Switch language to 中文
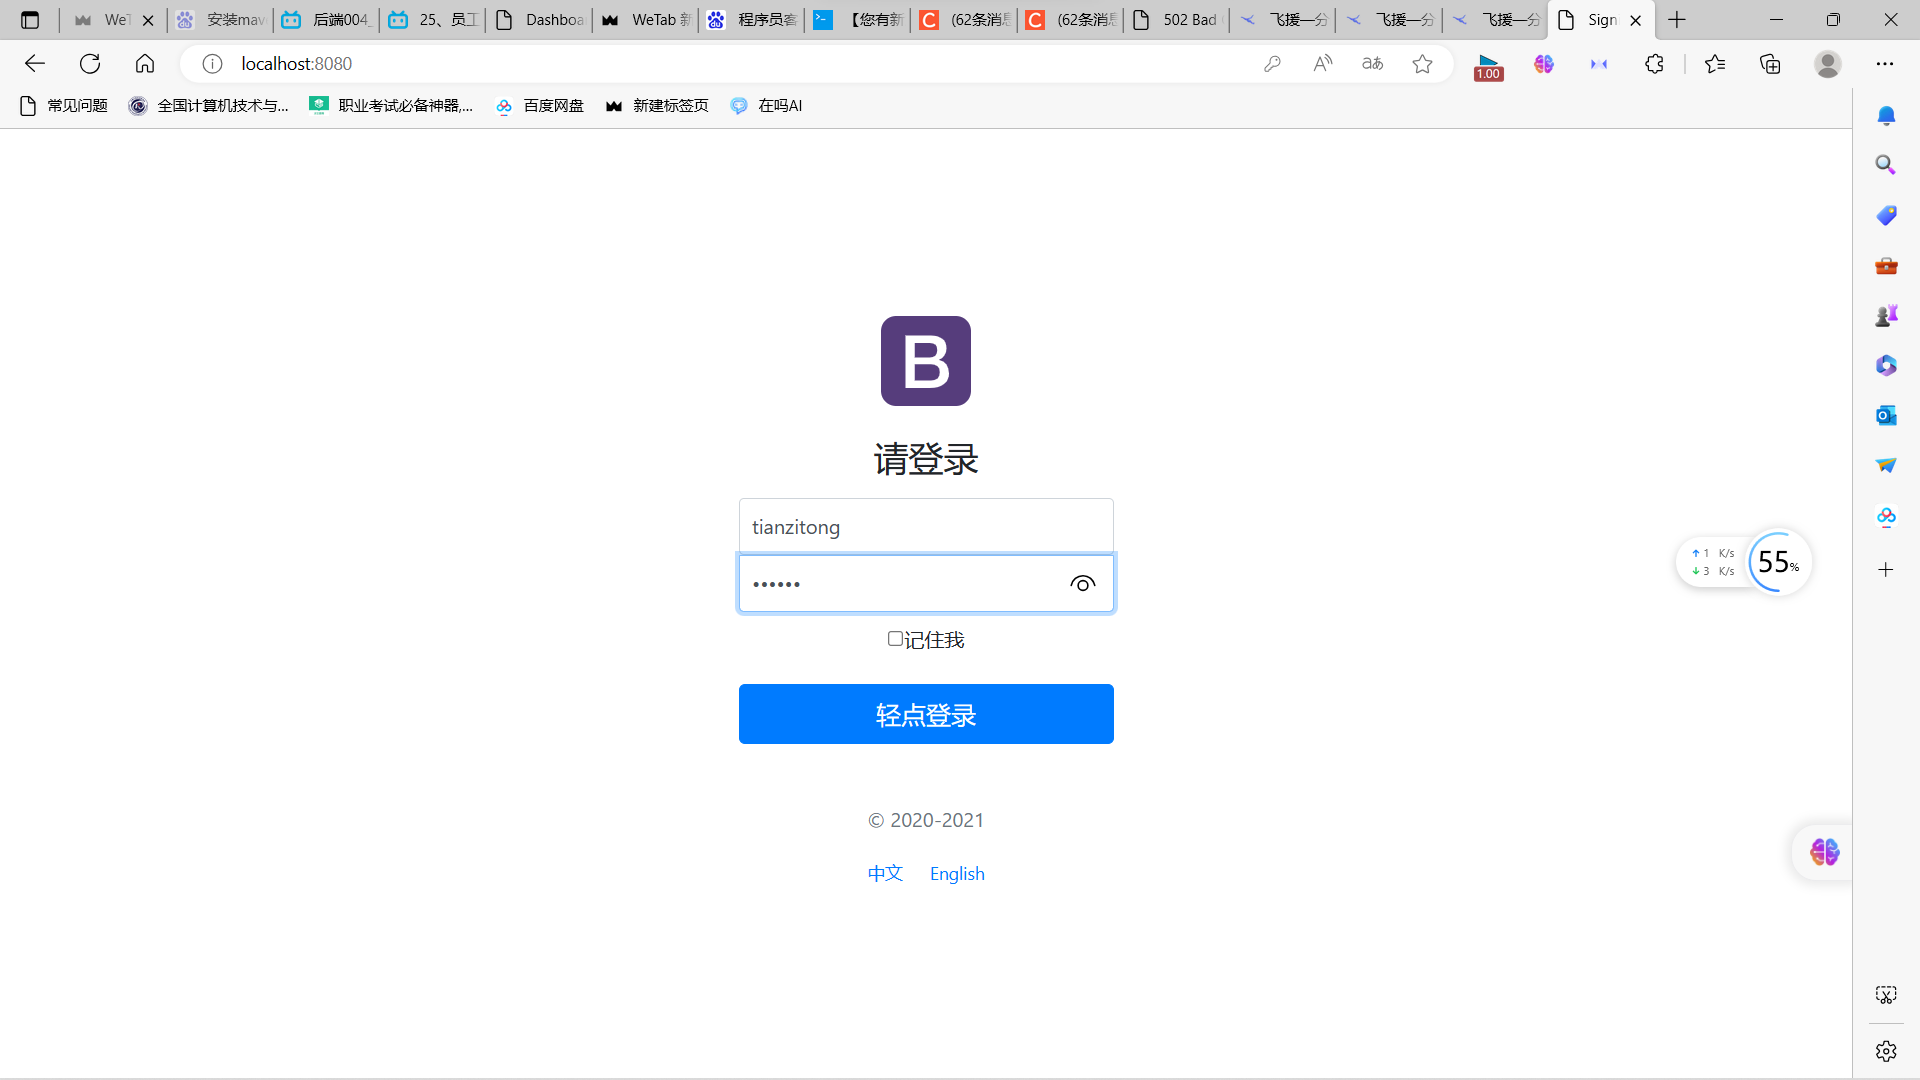 [885, 873]
